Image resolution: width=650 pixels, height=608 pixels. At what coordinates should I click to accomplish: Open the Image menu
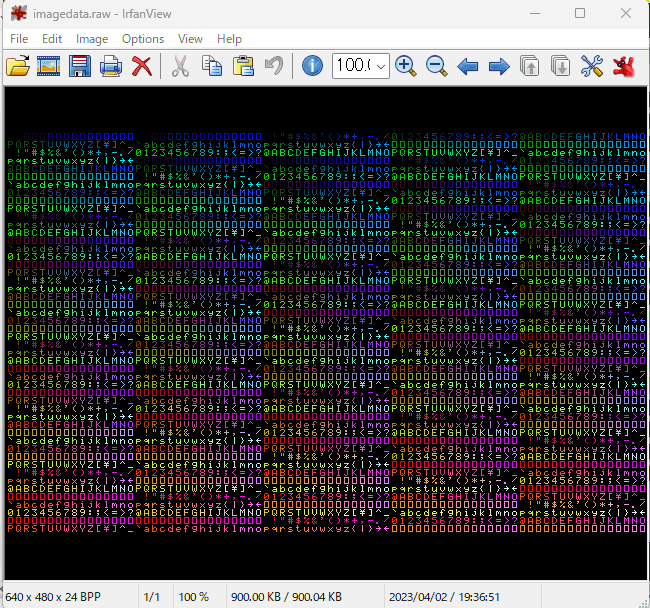(x=92, y=39)
